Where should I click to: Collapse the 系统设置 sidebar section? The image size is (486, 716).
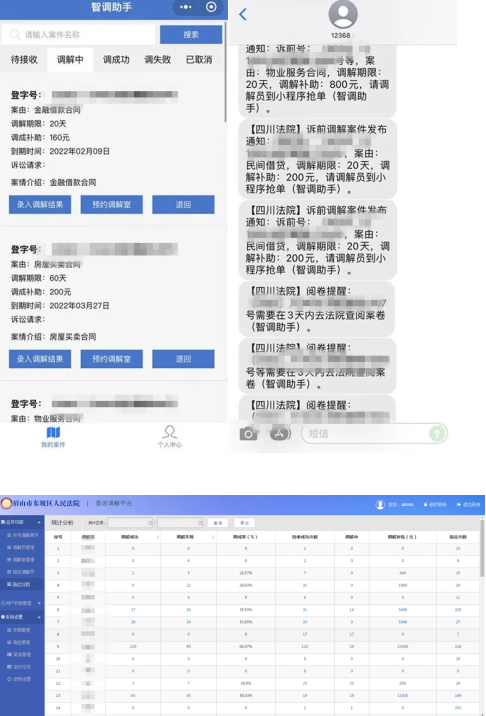[x=22, y=617]
